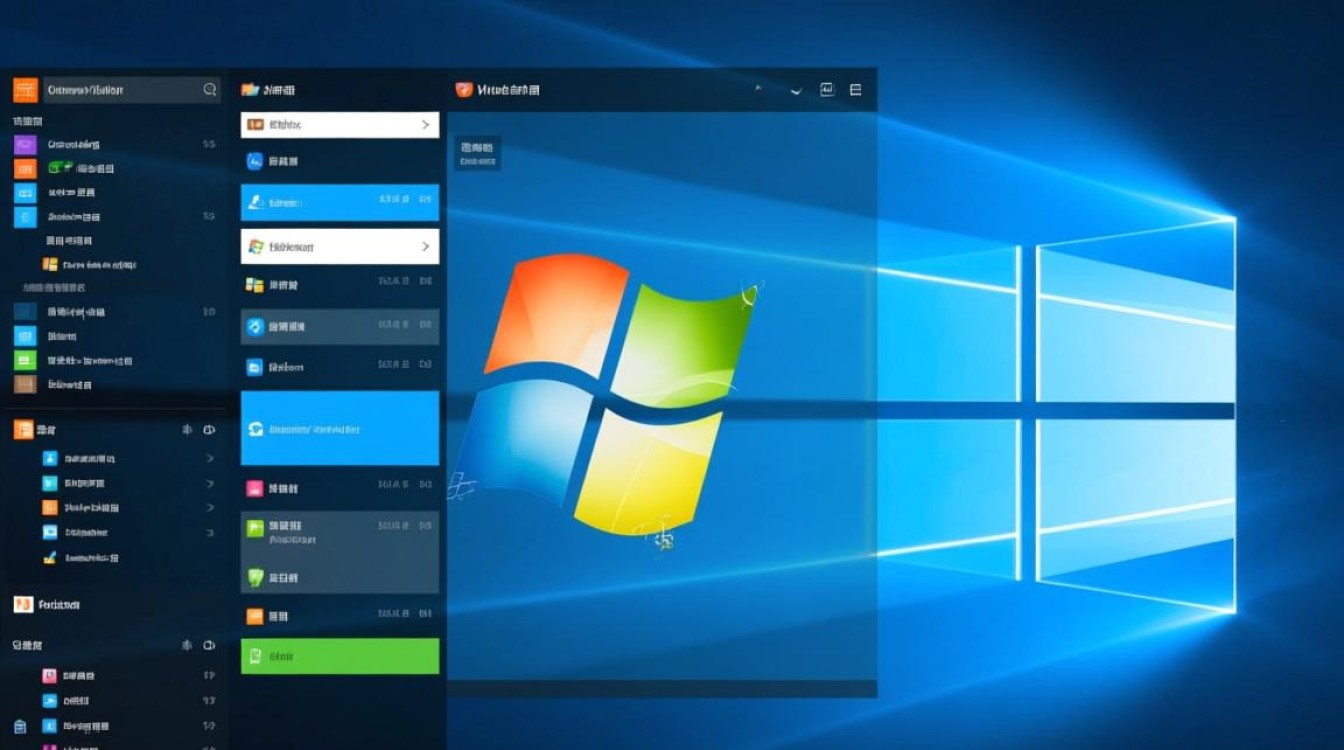Click the brown icon in the left list
The height and width of the screenshot is (750, 1344).
[x=25, y=385]
